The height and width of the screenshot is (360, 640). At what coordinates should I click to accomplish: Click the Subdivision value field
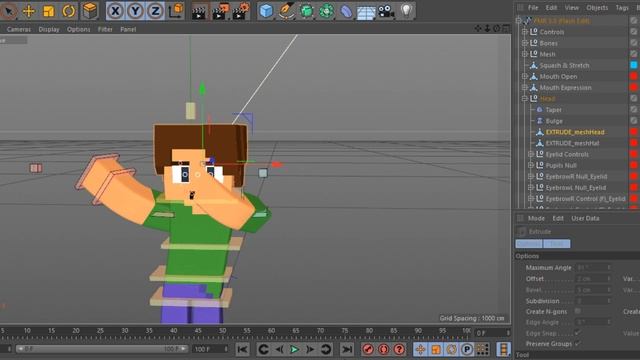(593, 301)
